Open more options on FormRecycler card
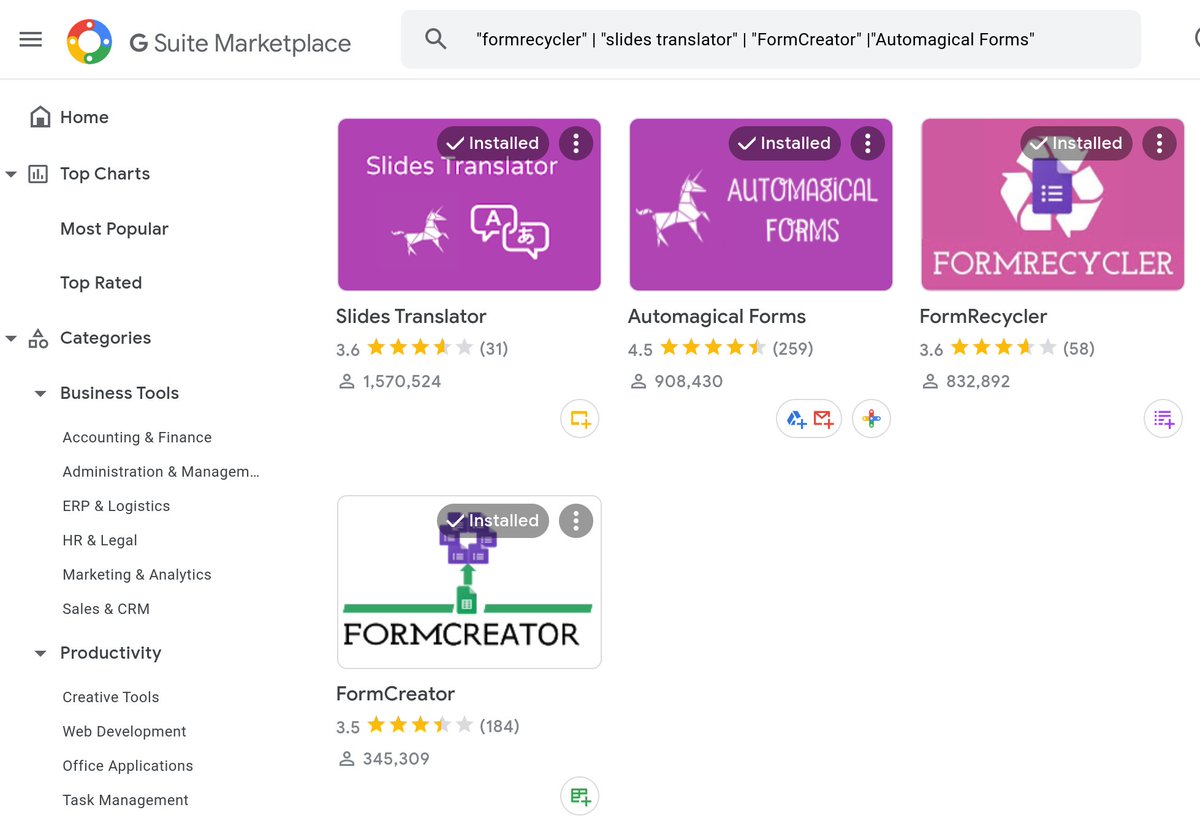Image resolution: width=1200 pixels, height=837 pixels. click(1159, 143)
